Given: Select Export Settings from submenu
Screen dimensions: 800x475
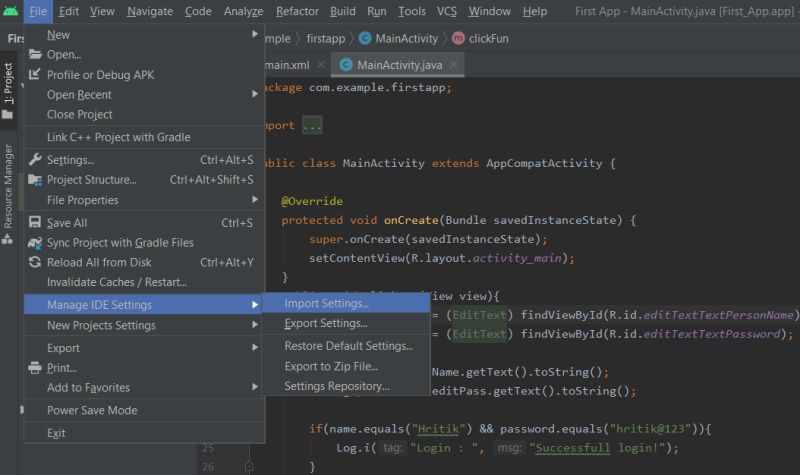Looking at the screenshot, I should (346, 323).
